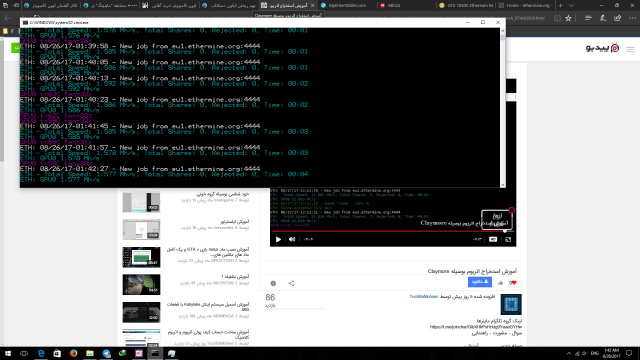Switch to the myetherwallet.com browser tab
Screen dimensions: 640x360
pos(346,5)
